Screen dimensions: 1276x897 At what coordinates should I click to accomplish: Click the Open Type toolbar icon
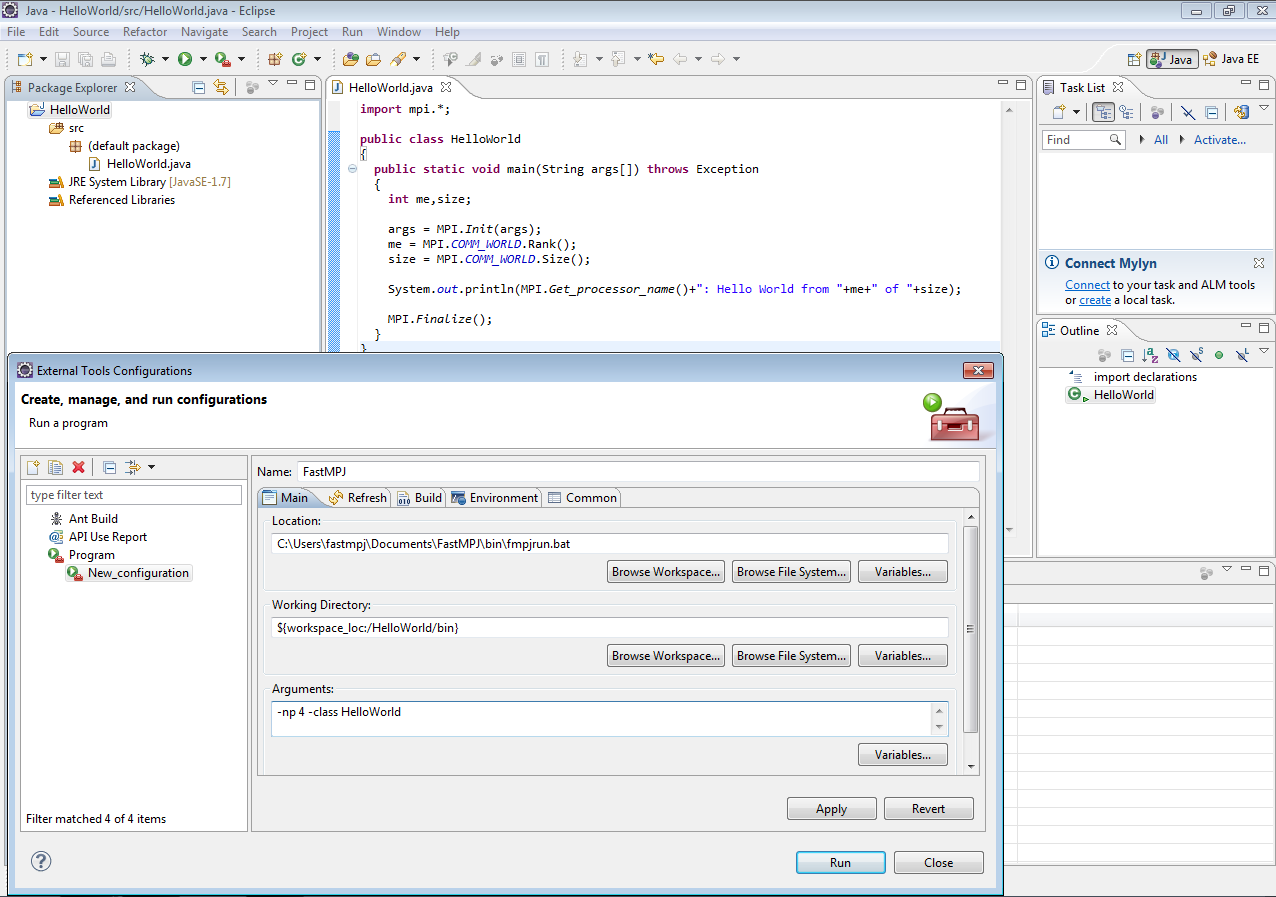pos(351,59)
